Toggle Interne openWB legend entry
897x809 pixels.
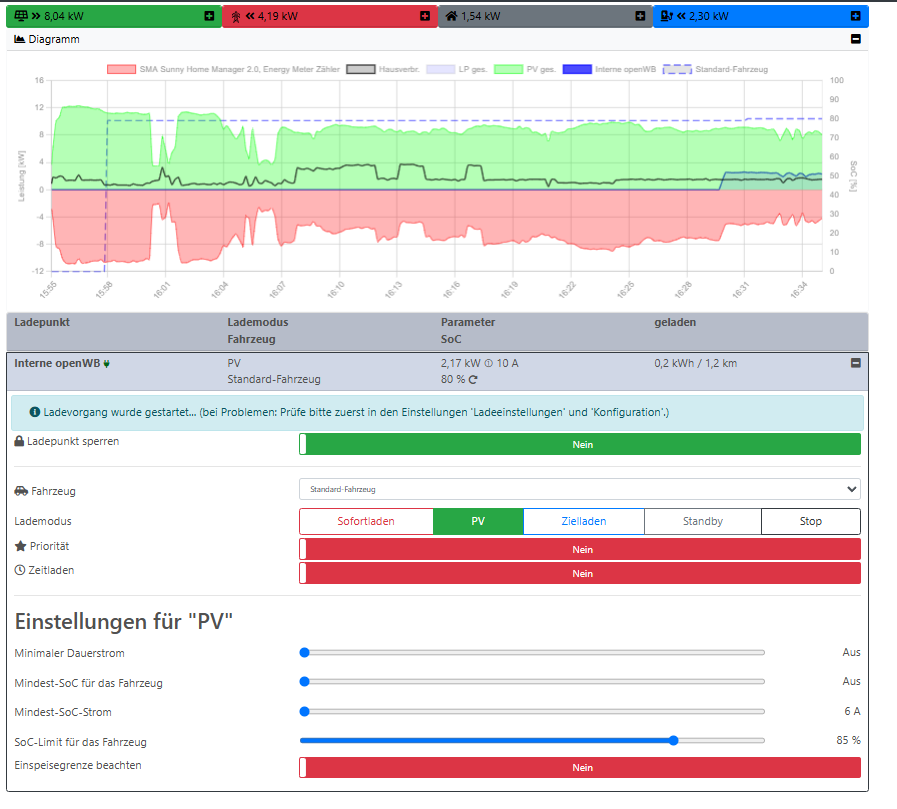coord(609,69)
